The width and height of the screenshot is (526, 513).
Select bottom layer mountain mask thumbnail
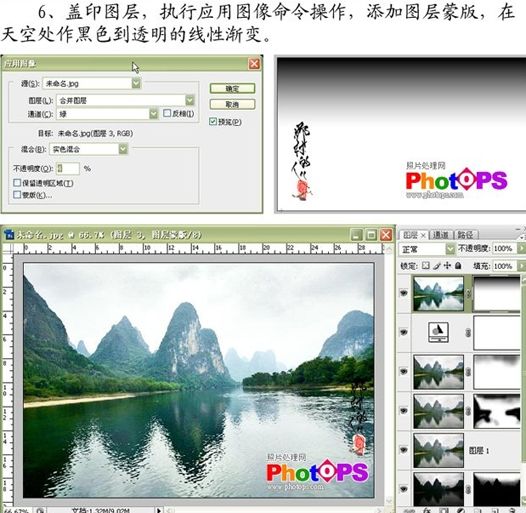tap(497, 489)
